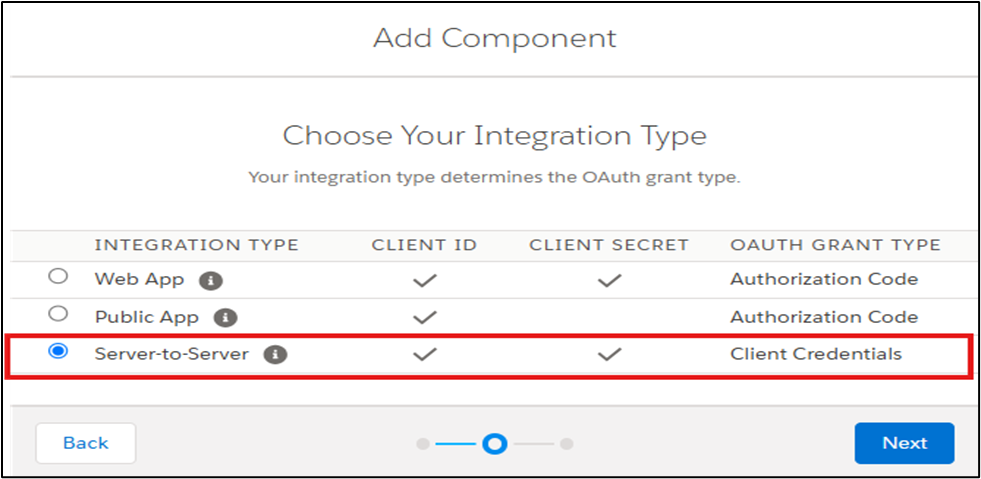The width and height of the screenshot is (981, 479).
Task: Click the Client Secret checkmark for Server-to-Server
Action: click(x=609, y=355)
